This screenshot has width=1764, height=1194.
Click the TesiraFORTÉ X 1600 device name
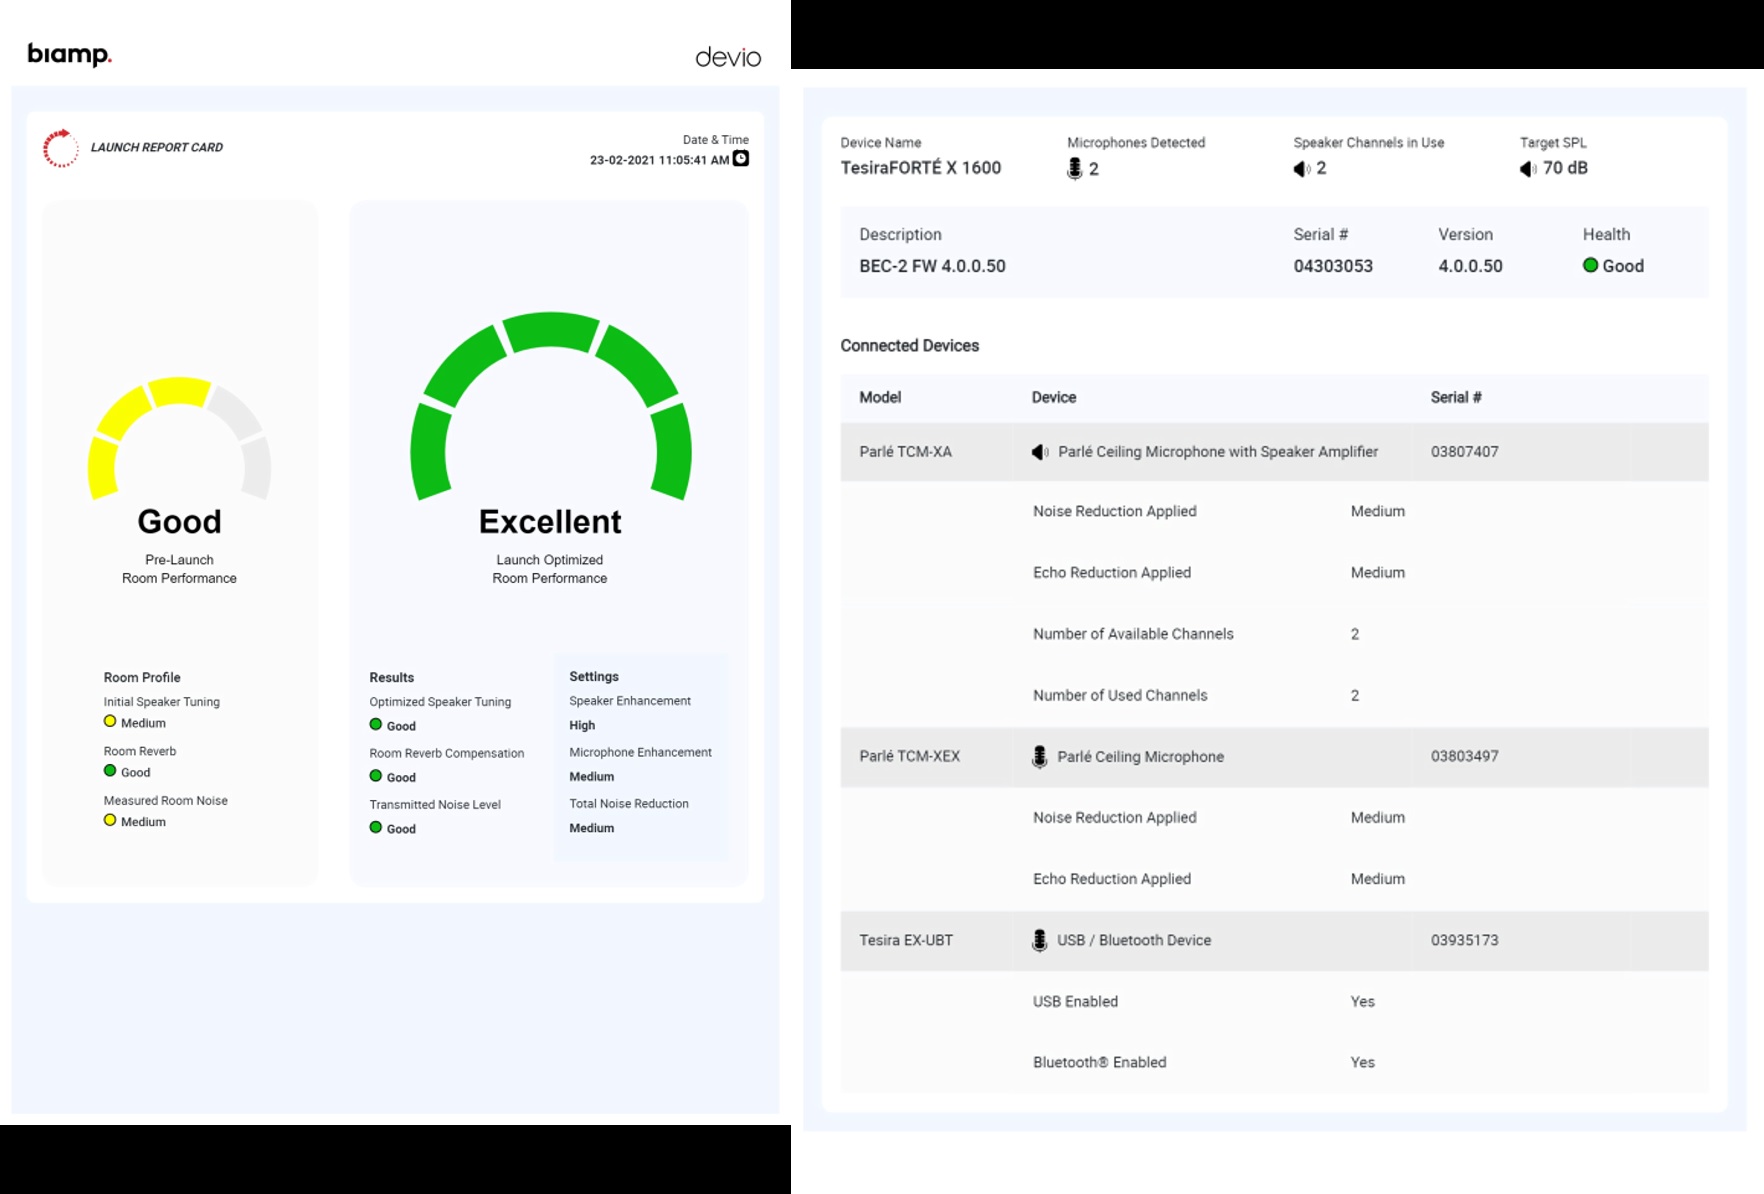coord(921,168)
